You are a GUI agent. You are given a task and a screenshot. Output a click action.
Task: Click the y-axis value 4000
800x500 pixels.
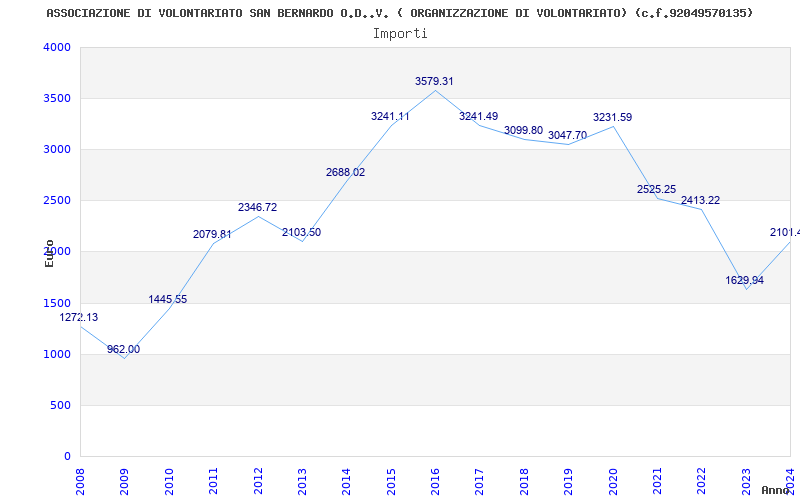[x=57, y=47]
